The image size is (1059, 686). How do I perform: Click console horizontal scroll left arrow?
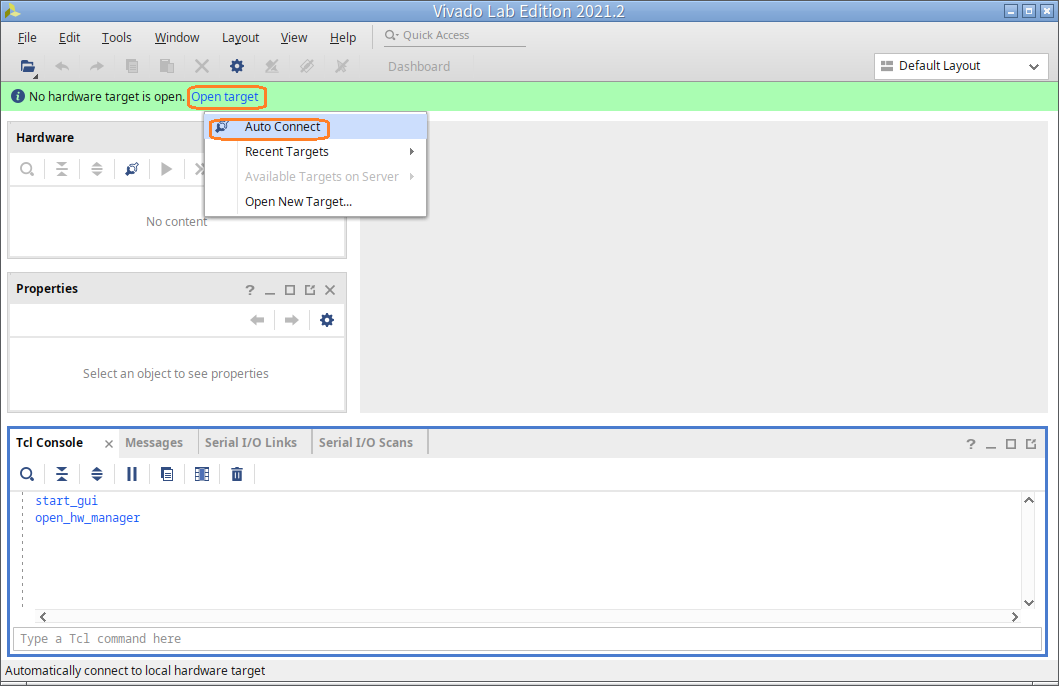tap(43, 617)
